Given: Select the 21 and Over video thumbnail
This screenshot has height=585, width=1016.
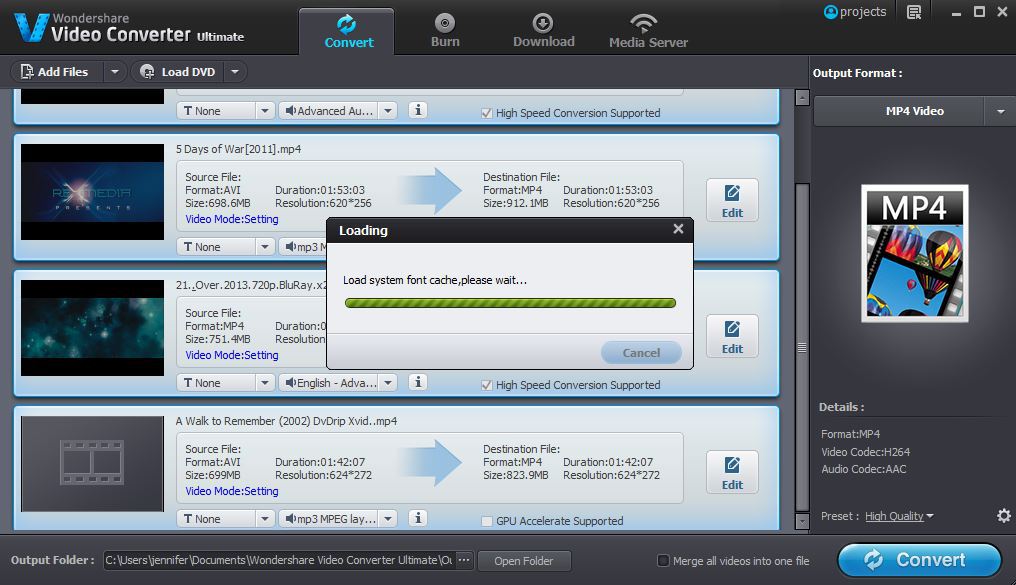Looking at the screenshot, I should pyautogui.click(x=92, y=328).
